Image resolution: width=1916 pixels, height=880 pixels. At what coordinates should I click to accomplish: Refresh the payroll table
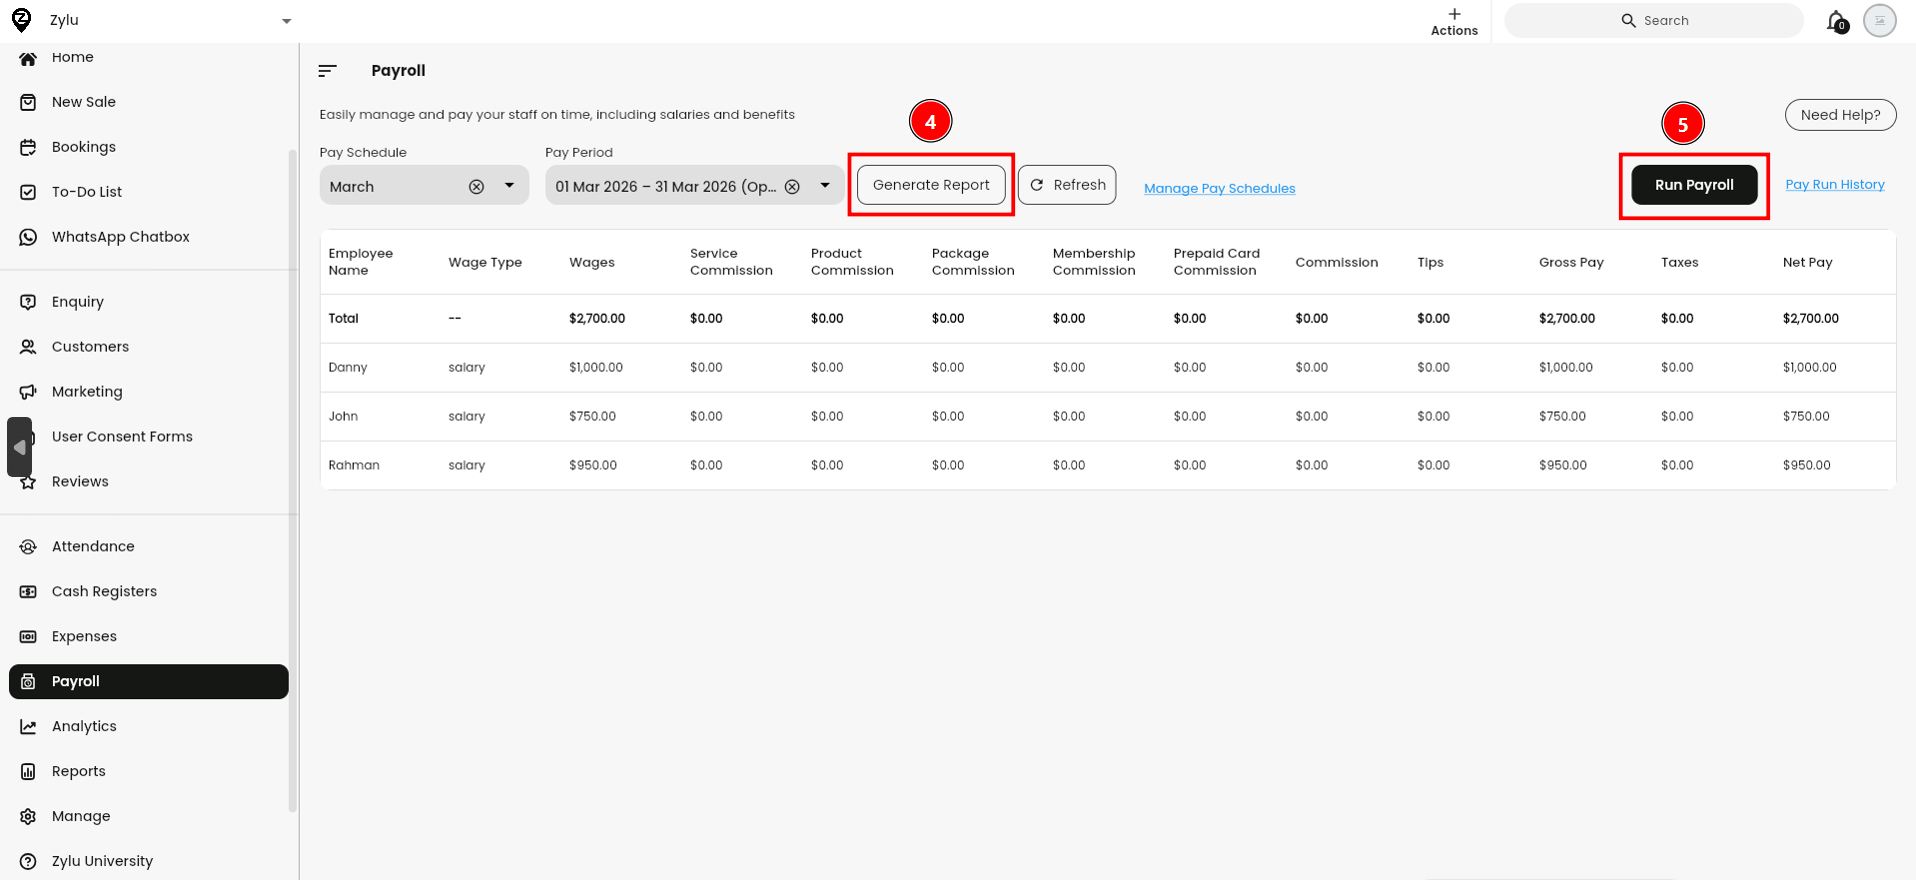1067,185
